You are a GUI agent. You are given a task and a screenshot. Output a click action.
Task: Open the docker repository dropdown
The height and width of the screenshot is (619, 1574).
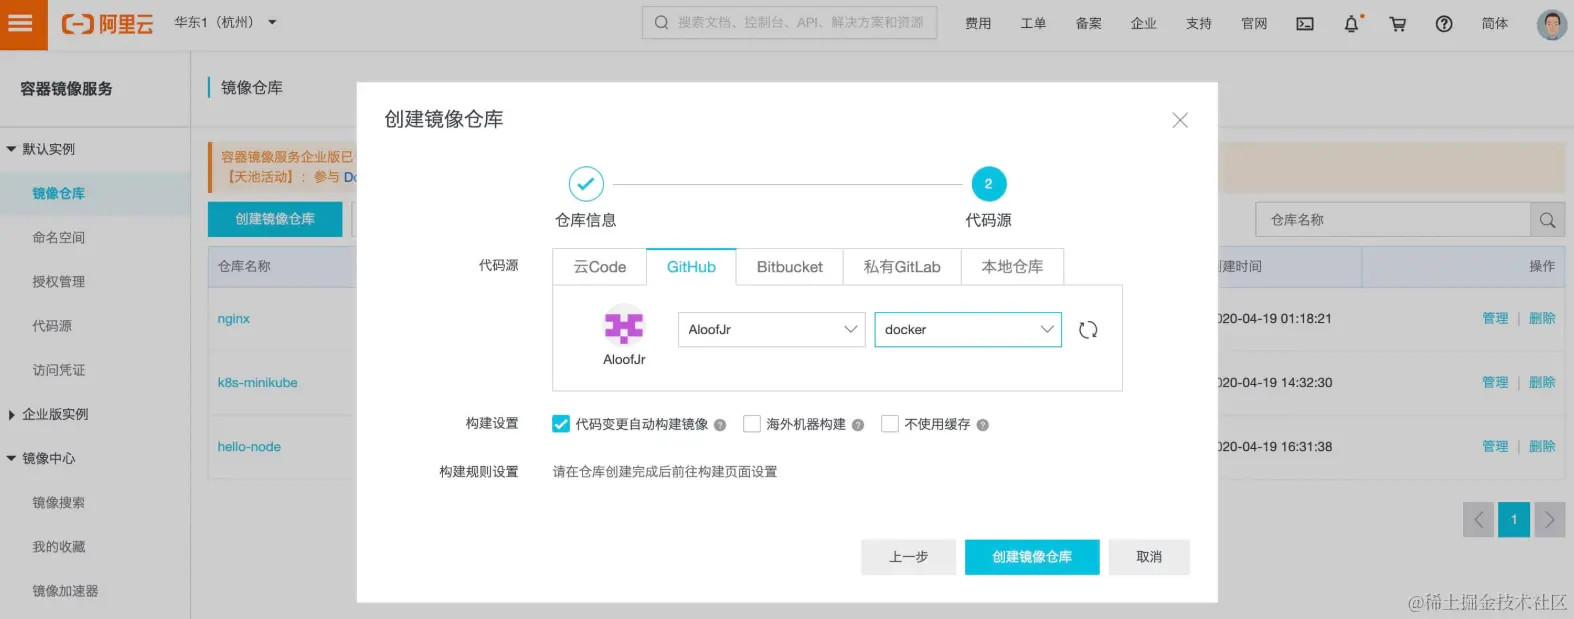[968, 330]
